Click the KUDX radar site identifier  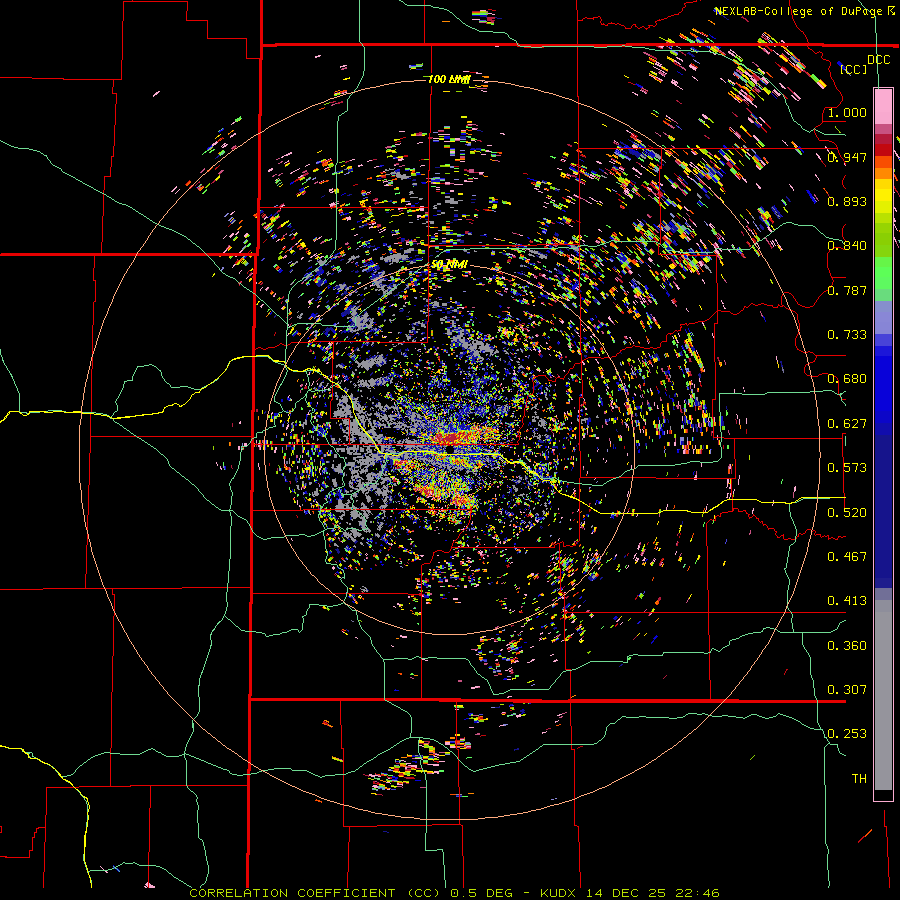coord(559,893)
